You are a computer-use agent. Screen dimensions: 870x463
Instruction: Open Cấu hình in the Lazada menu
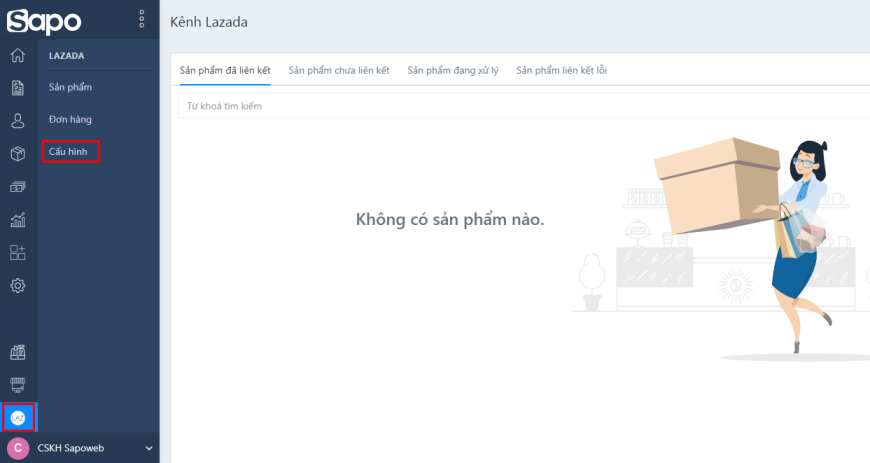tap(68, 152)
